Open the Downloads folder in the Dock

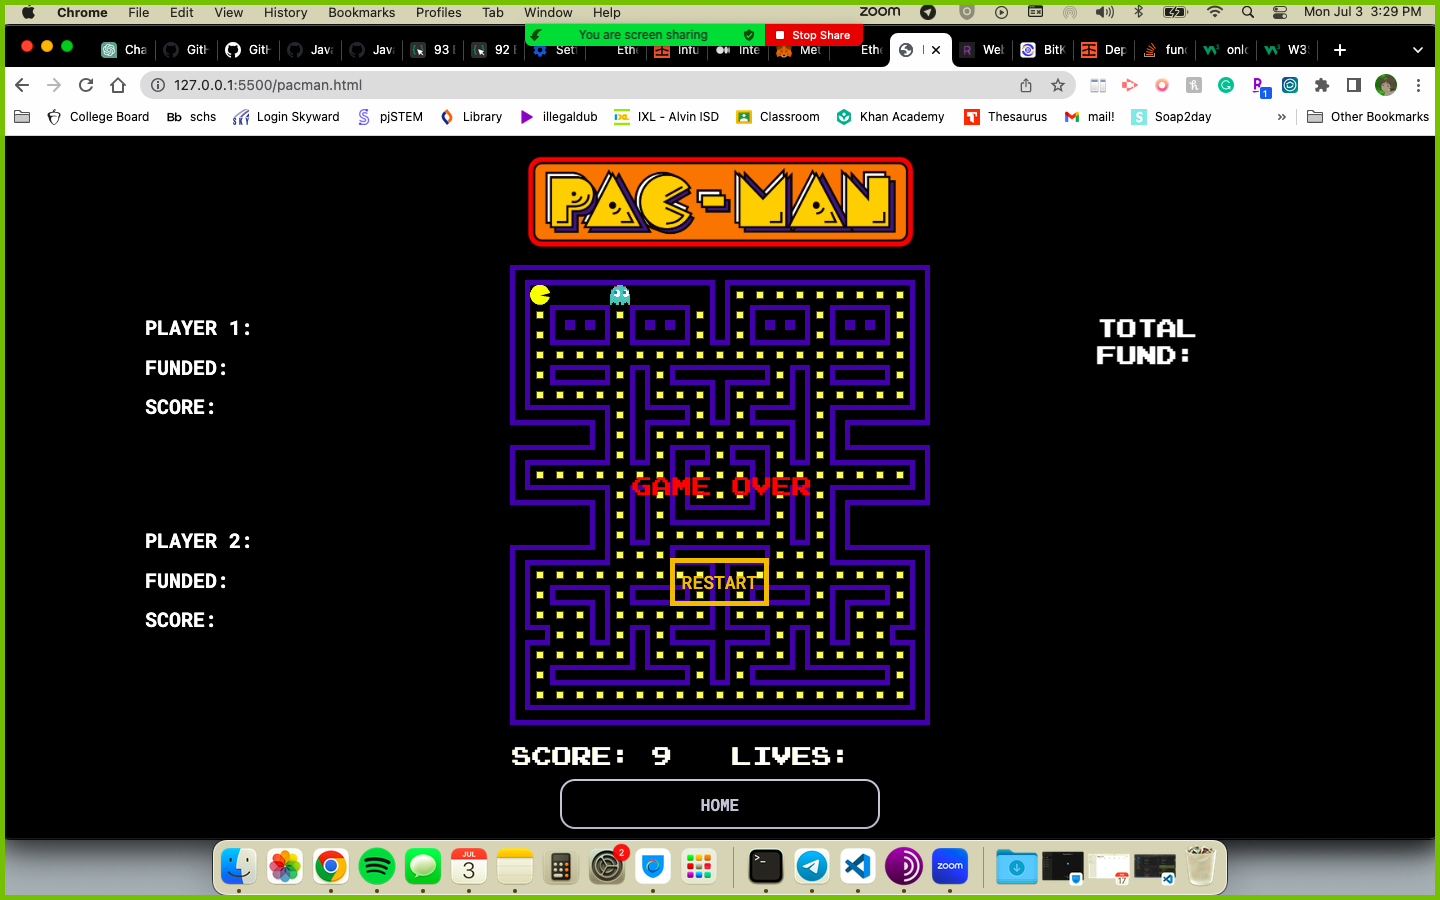tap(1016, 866)
